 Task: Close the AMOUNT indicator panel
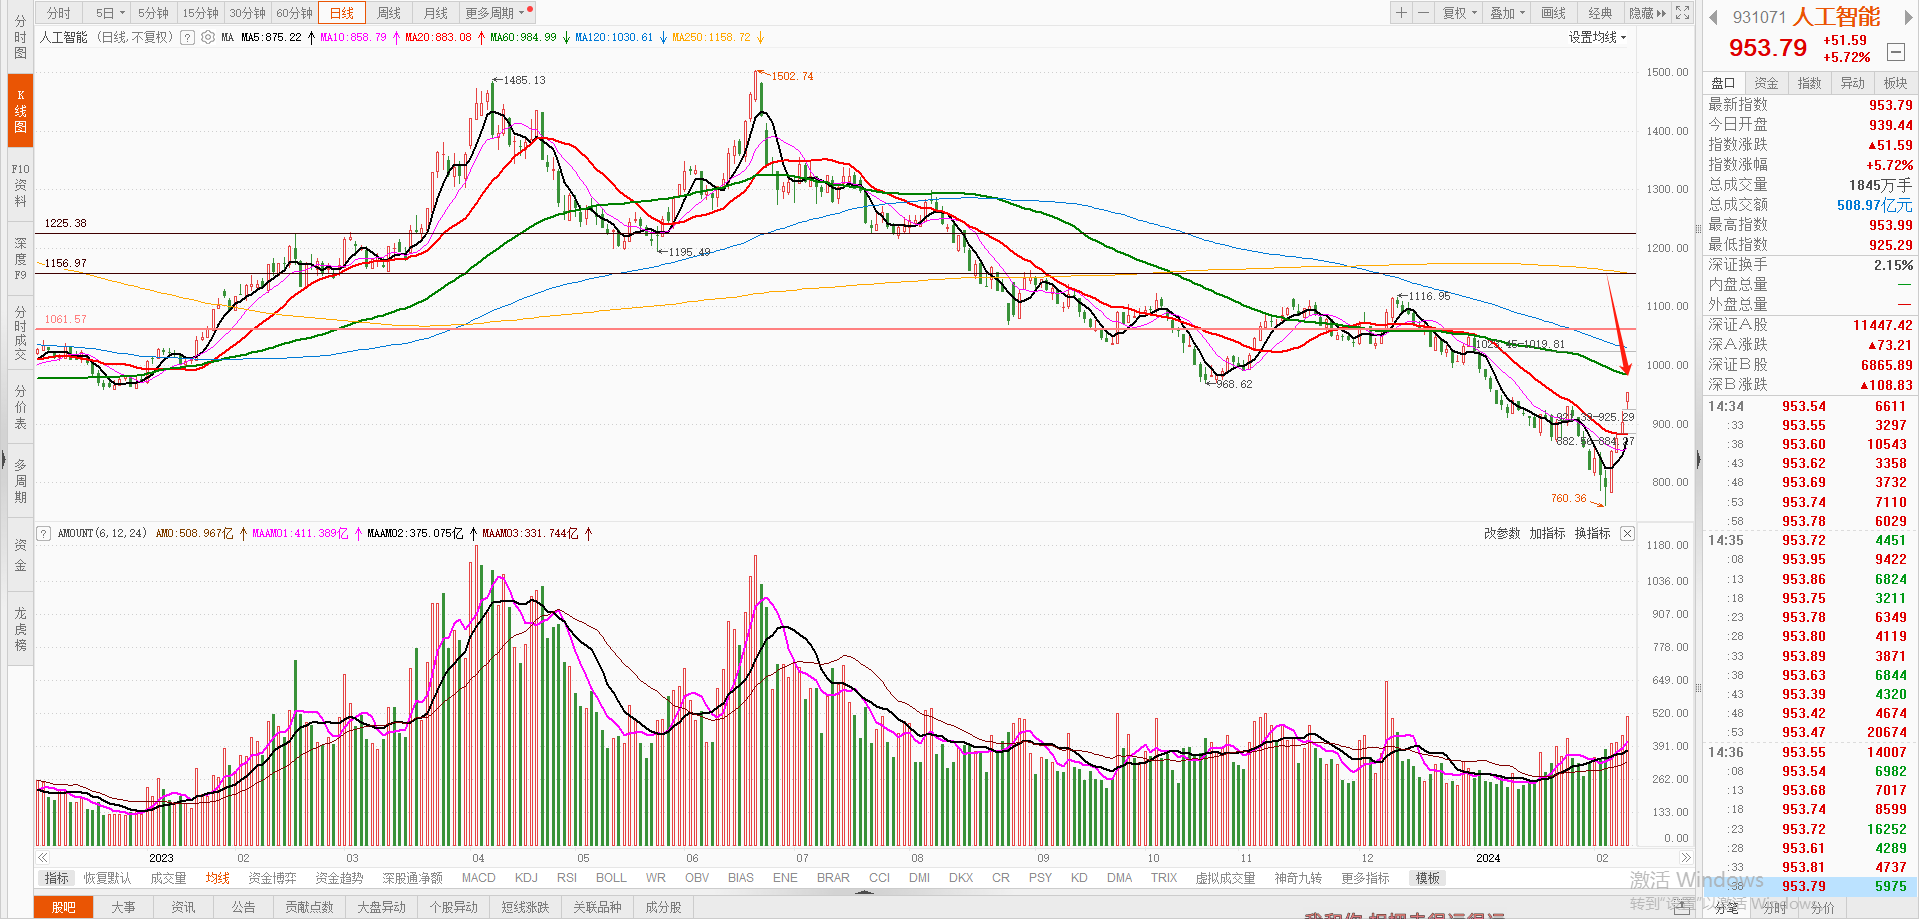click(1627, 534)
